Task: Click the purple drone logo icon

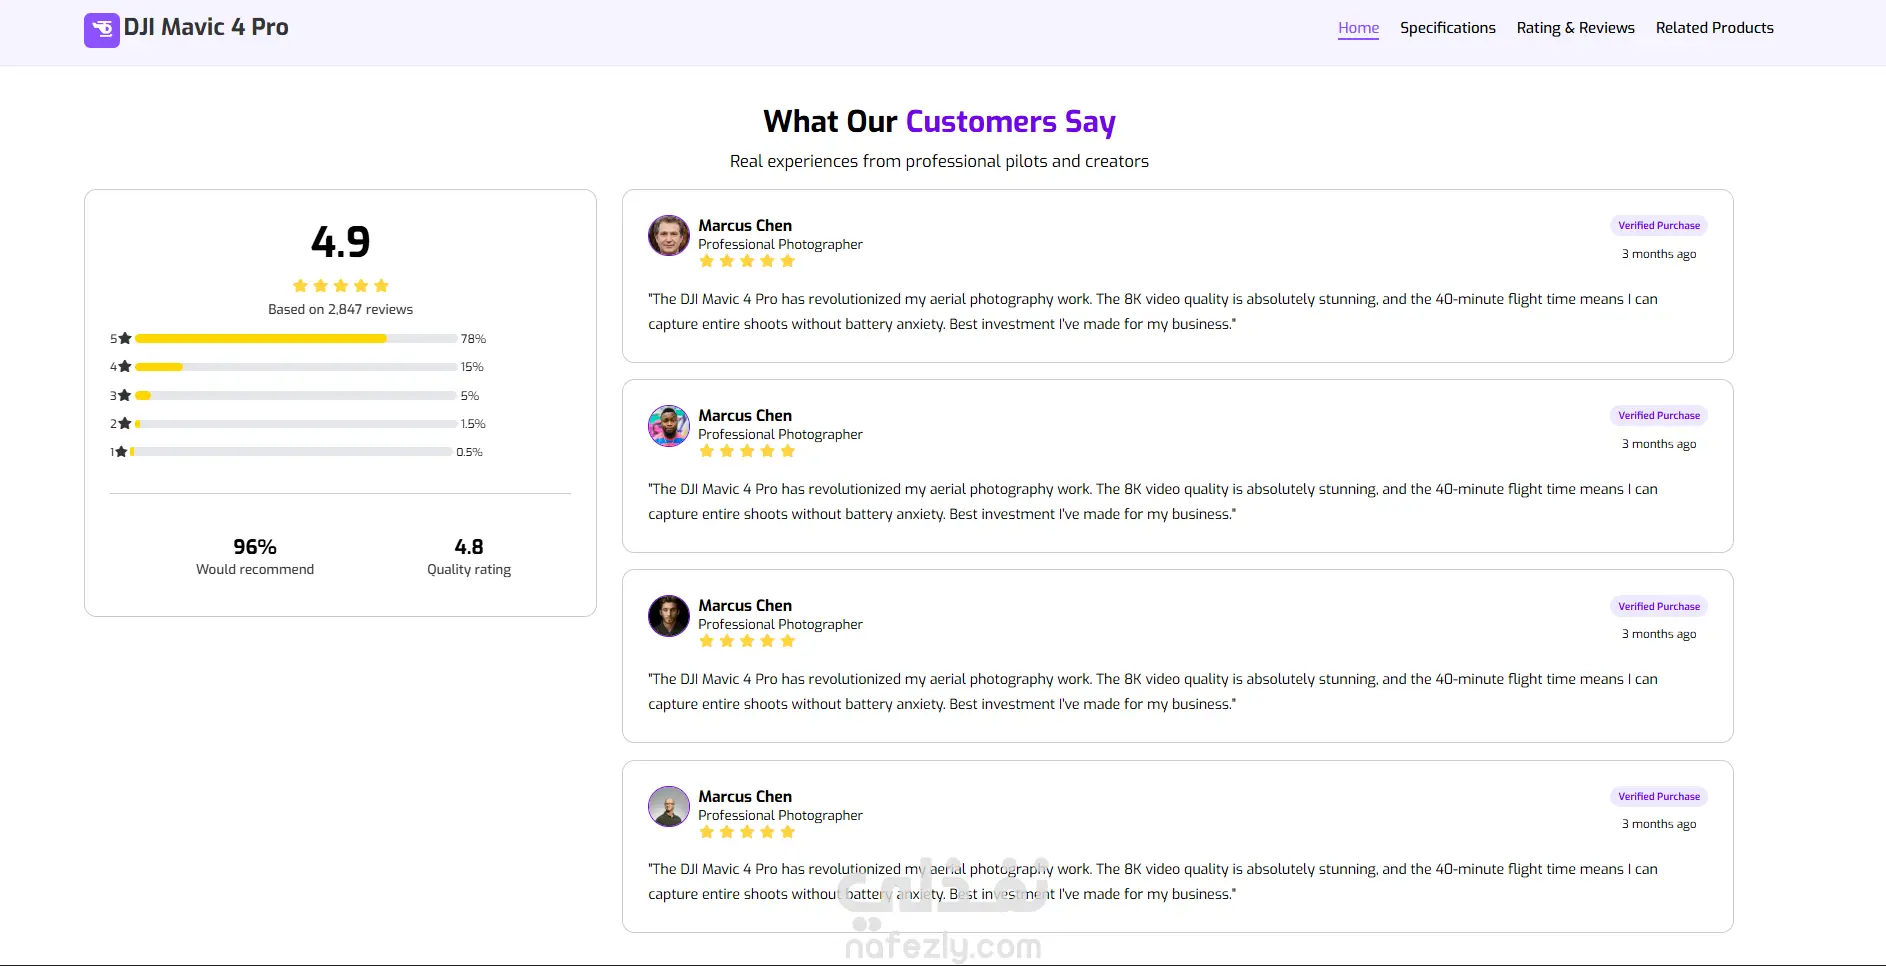Action: point(102,30)
